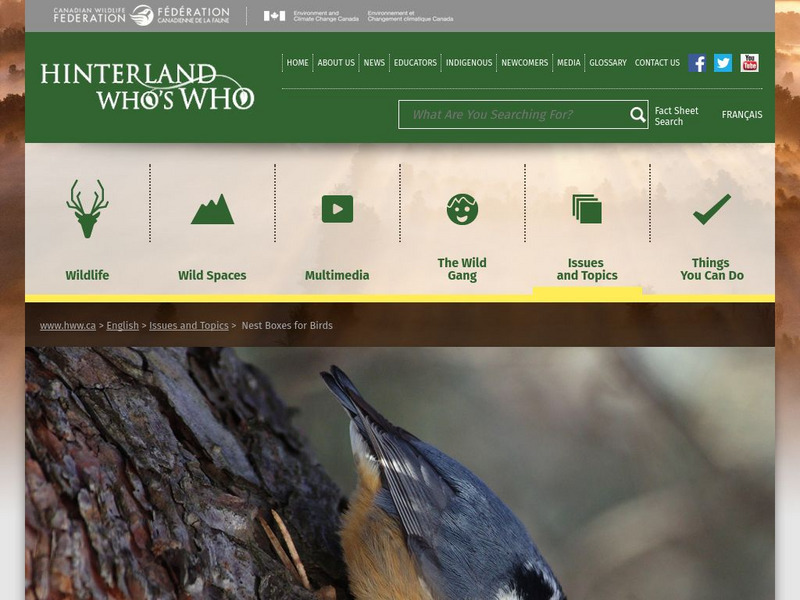Screen dimensions: 800x600
Task: Click the play button Multimedia icon
Action: point(337,209)
